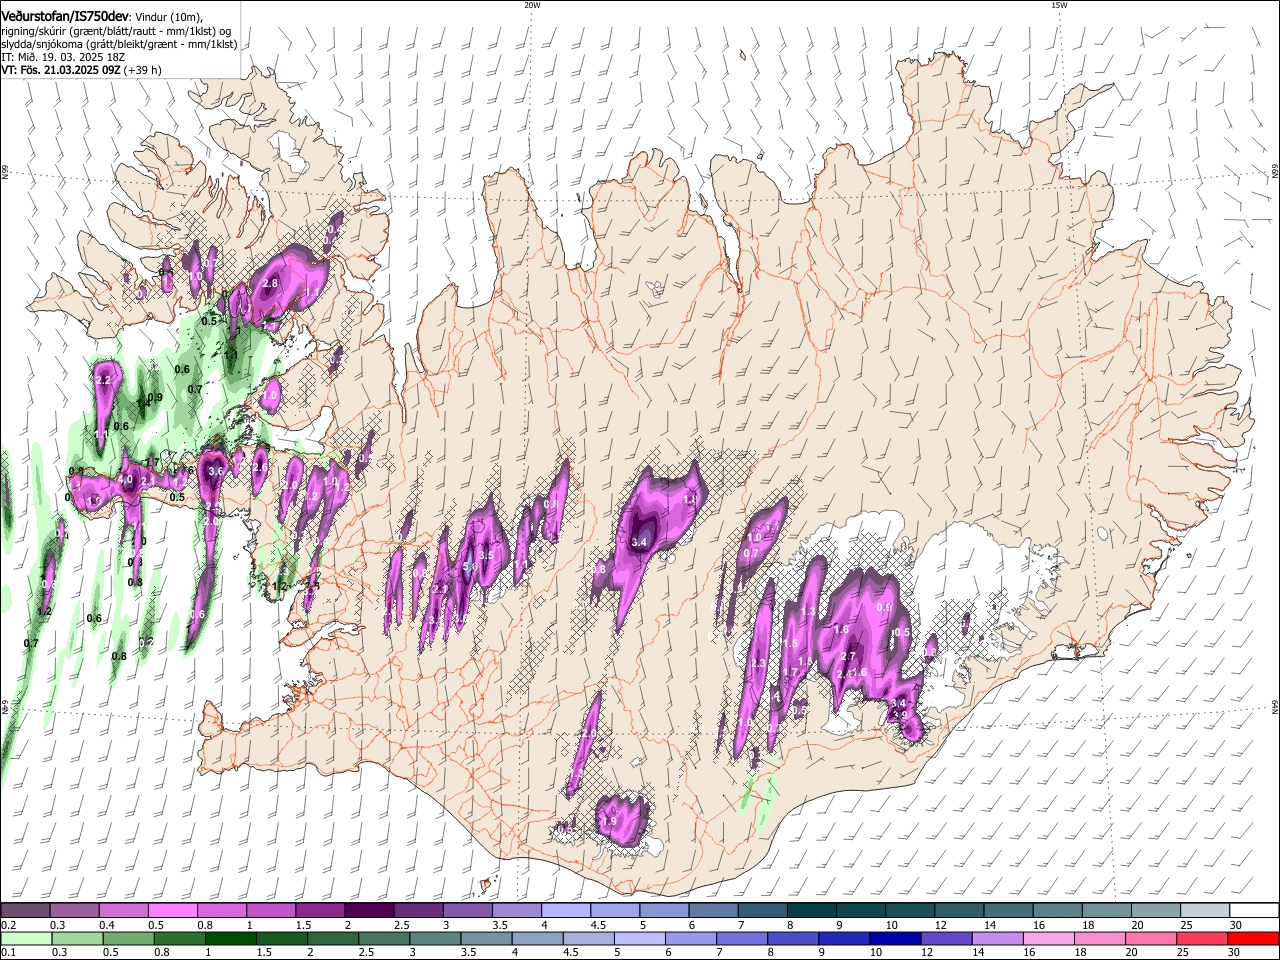Select the lavender swatch at 4 in top legend
Viewport: 1280px width, 960px height.
pyautogui.click(x=566, y=911)
